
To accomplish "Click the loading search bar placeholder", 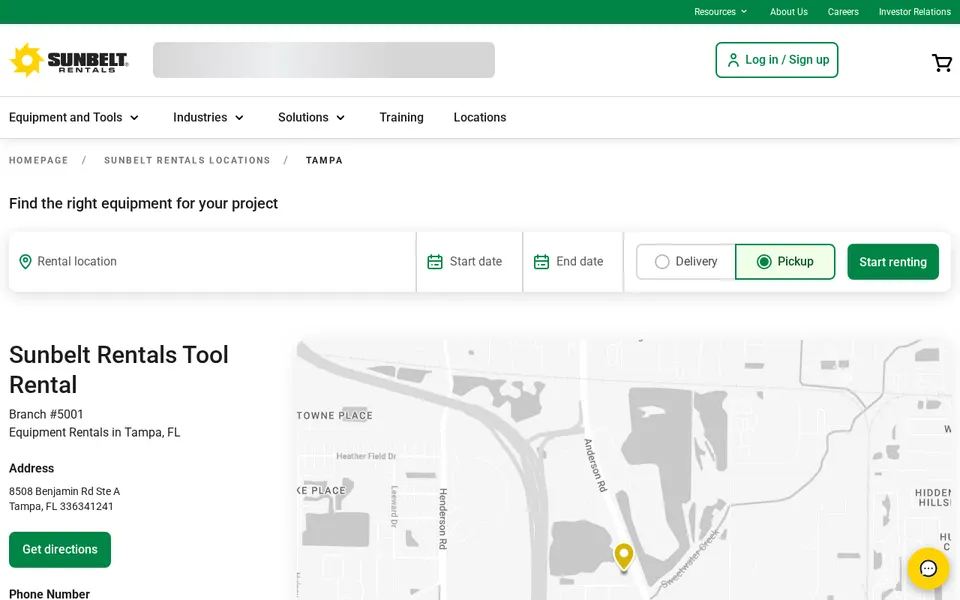I will pyautogui.click(x=324, y=60).
